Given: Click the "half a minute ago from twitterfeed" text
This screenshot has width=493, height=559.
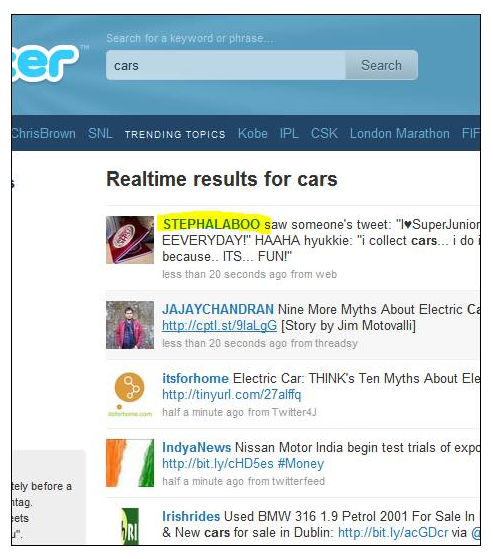Looking at the screenshot, I should [243, 481].
